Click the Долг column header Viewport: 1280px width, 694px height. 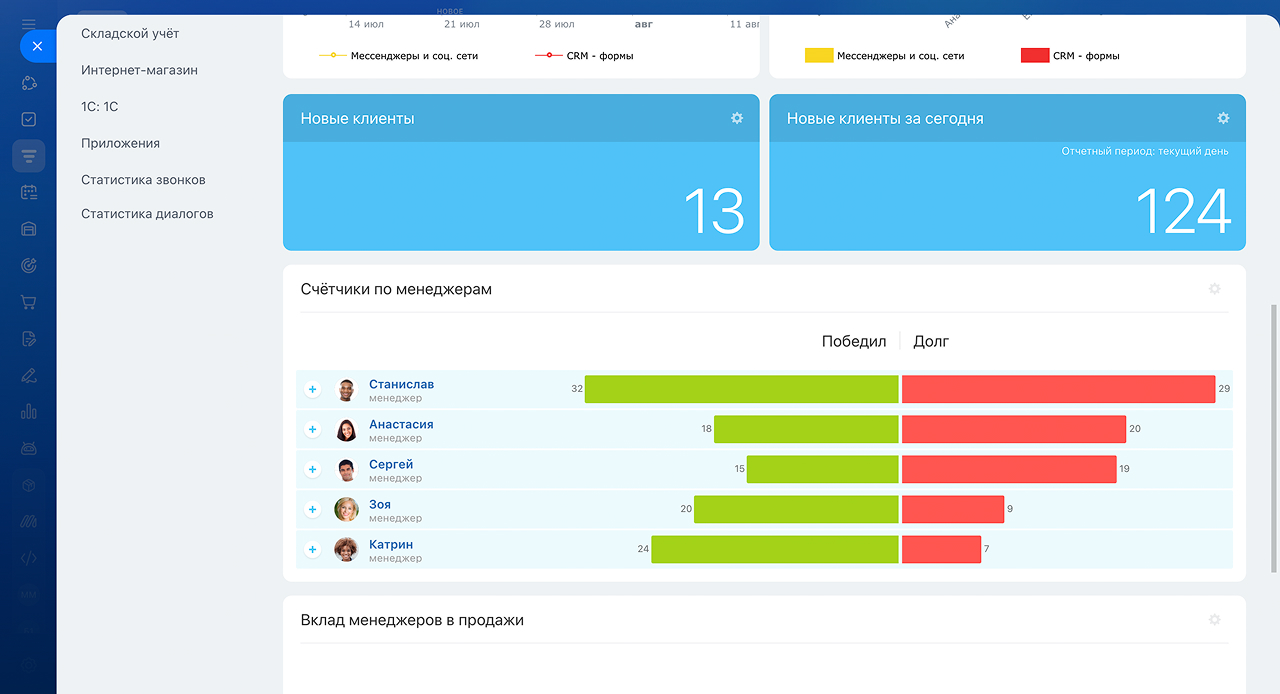click(x=931, y=341)
